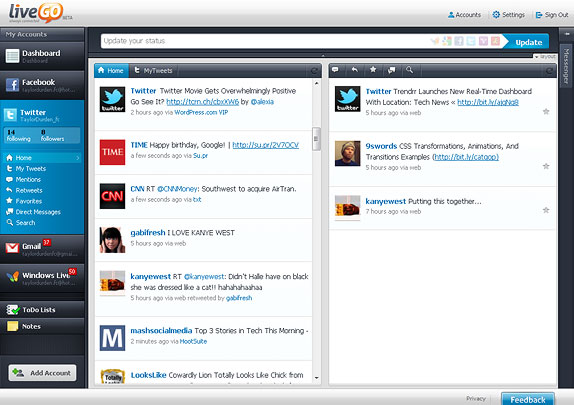Open the su.pr link in TIME tweet

point(266,145)
